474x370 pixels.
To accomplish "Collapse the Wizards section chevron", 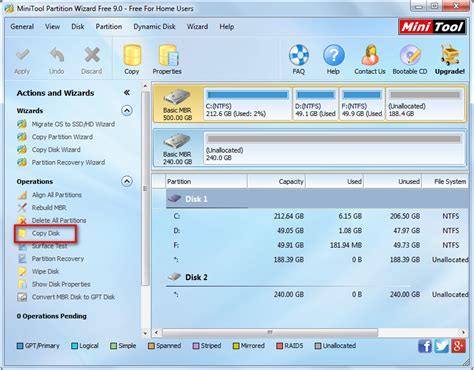I will pos(127,110).
